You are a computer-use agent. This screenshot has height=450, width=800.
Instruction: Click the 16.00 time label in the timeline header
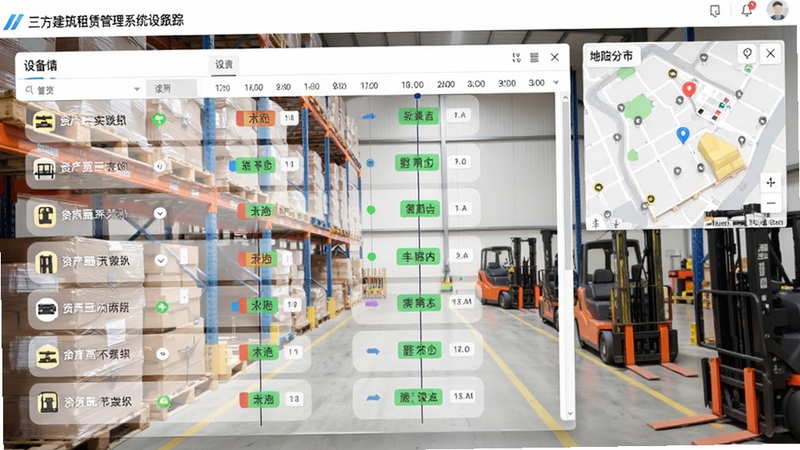(x=412, y=85)
